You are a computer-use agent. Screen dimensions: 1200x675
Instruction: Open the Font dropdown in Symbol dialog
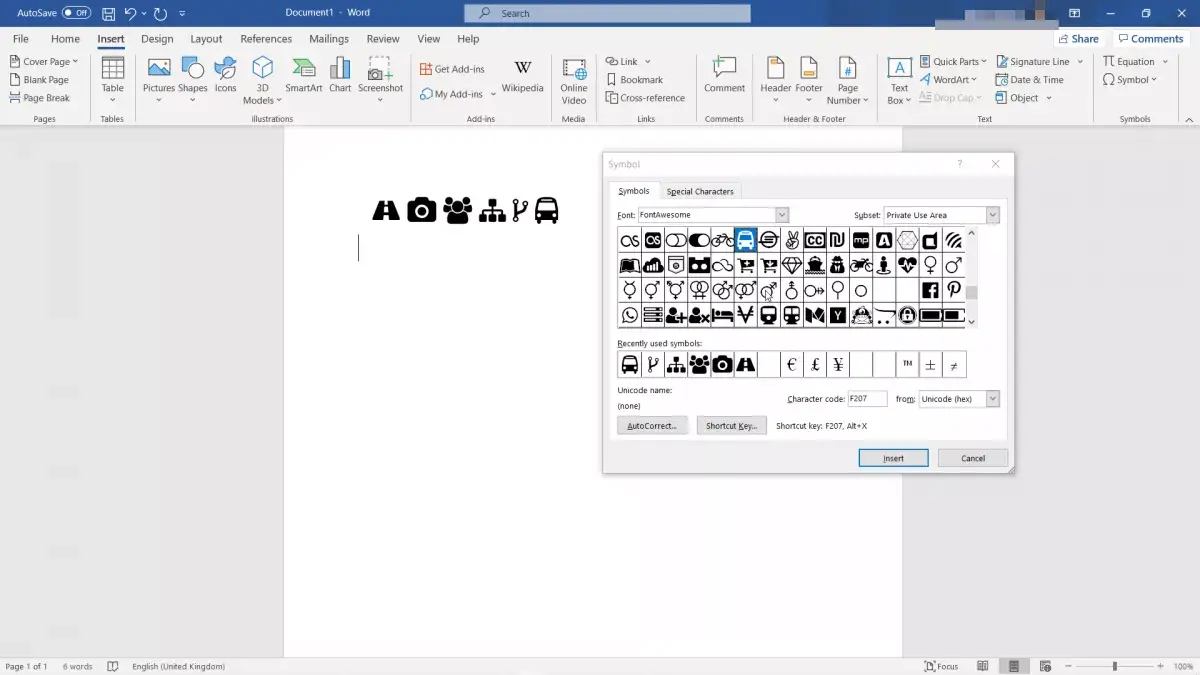pyautogui.click(x=782, y=215)
